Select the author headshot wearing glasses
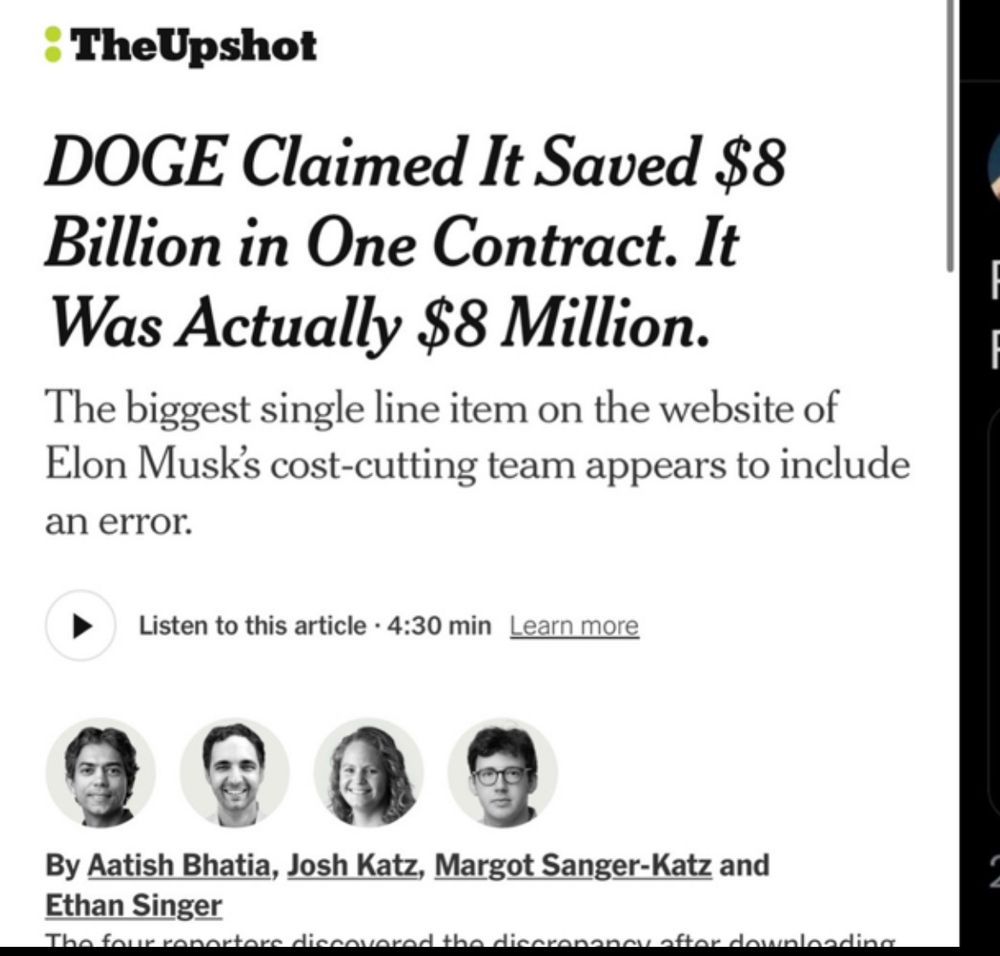Viewport: 1000px width, 956px height. [503, 773]
